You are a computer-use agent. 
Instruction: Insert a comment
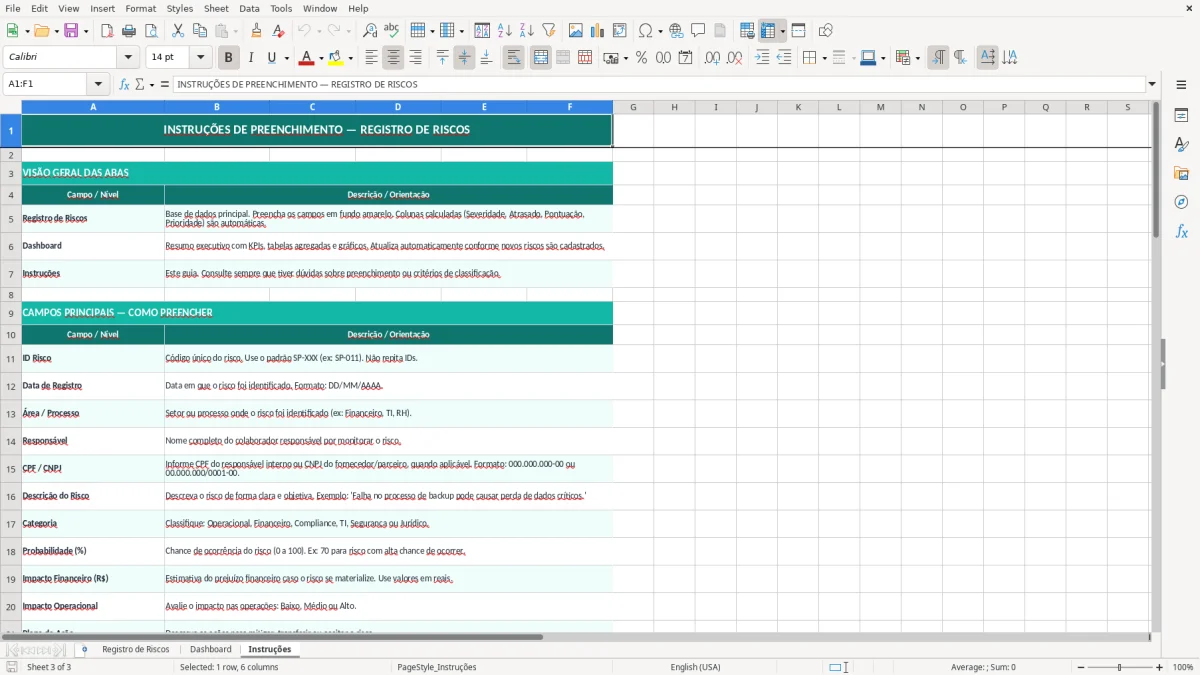(698, 31)
